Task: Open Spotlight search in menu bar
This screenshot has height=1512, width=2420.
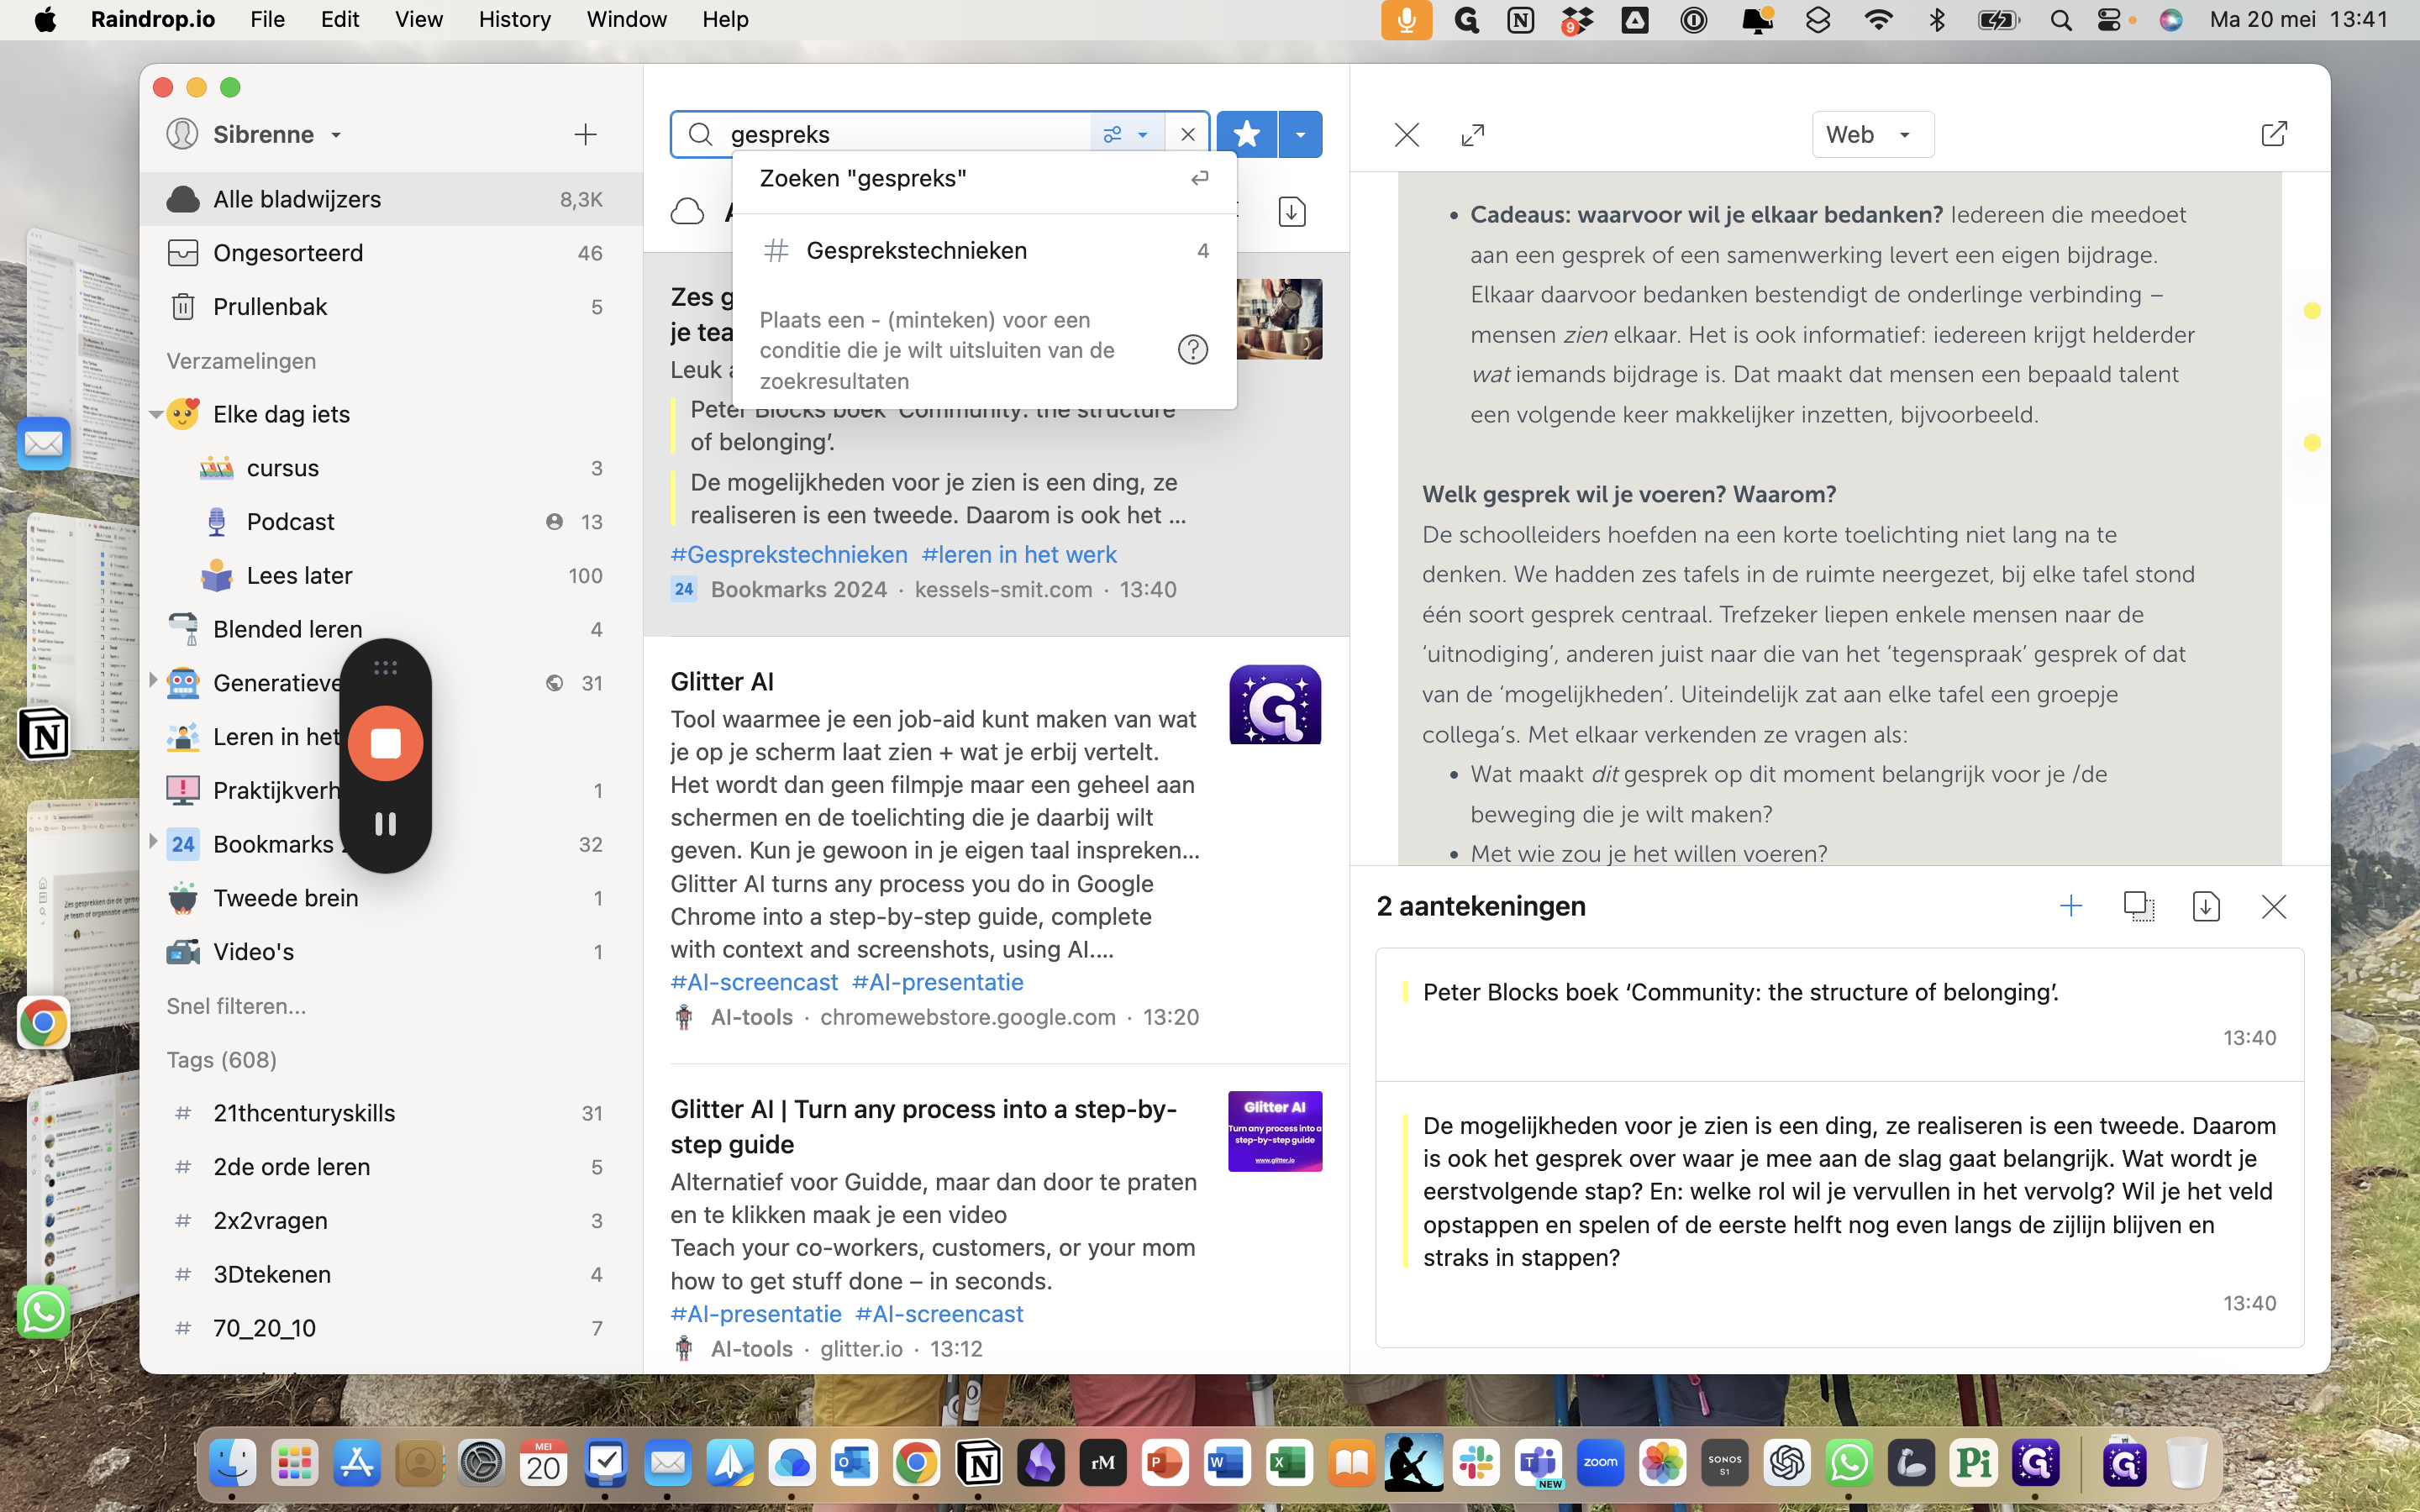Action: (2060, 20)
